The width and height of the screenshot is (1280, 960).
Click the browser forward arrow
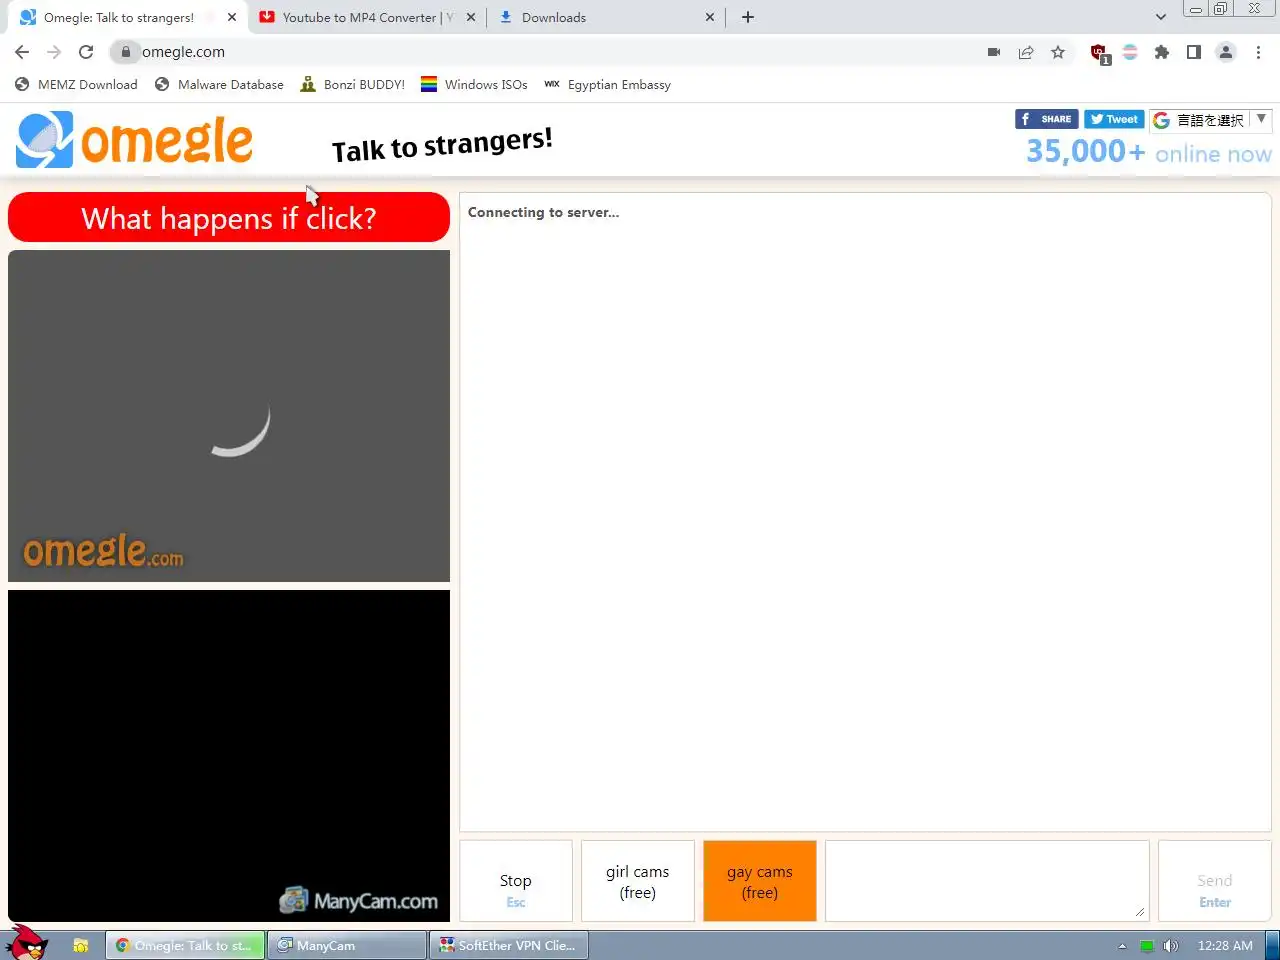pyautogui.click(x=54, y=52)
